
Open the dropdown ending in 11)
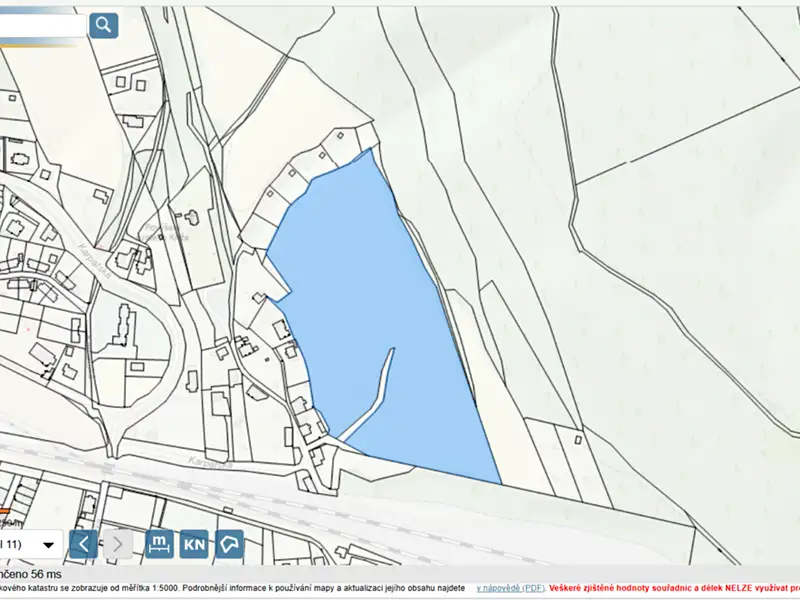(x=31, y=544)
